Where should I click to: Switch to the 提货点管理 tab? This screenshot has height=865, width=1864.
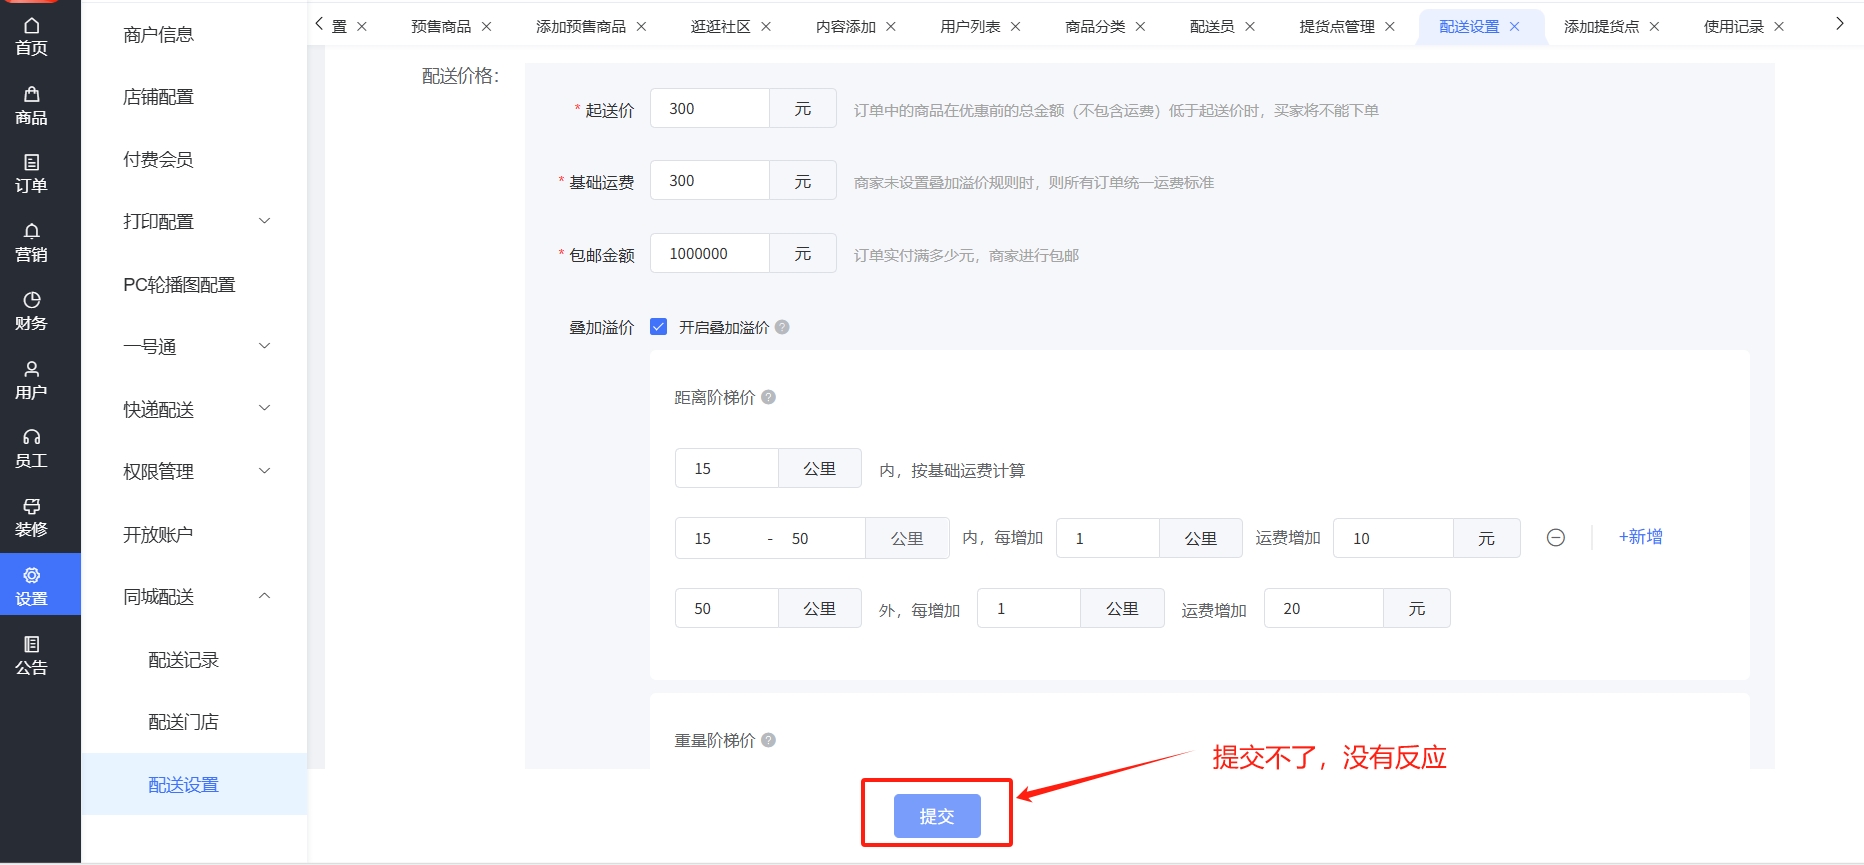tap(1336, 27)
